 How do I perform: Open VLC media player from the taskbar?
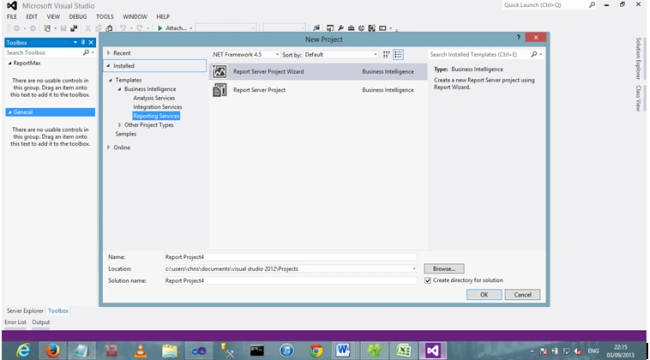141,351
